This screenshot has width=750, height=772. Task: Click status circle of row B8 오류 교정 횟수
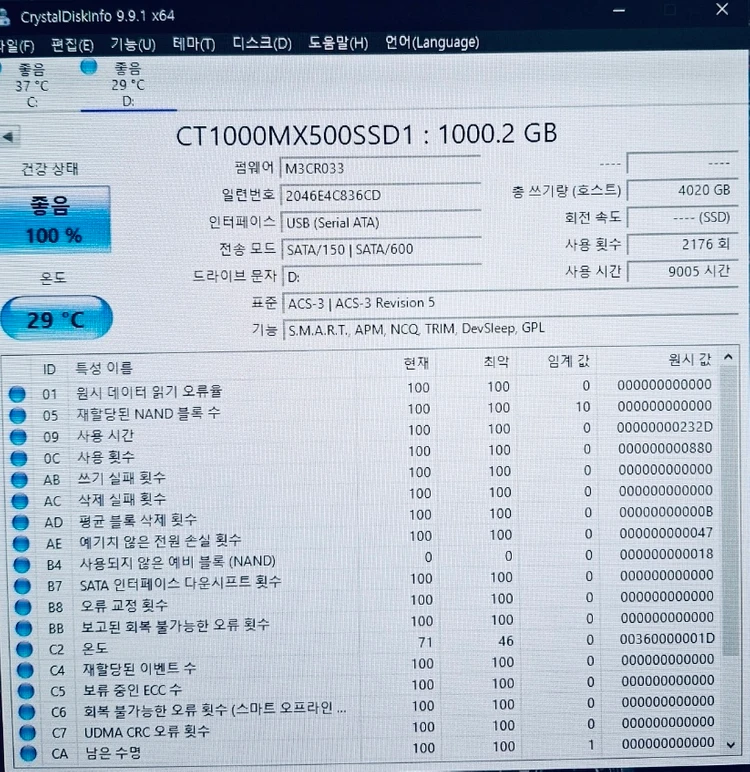pyautogui.click(x=23, y=607)
